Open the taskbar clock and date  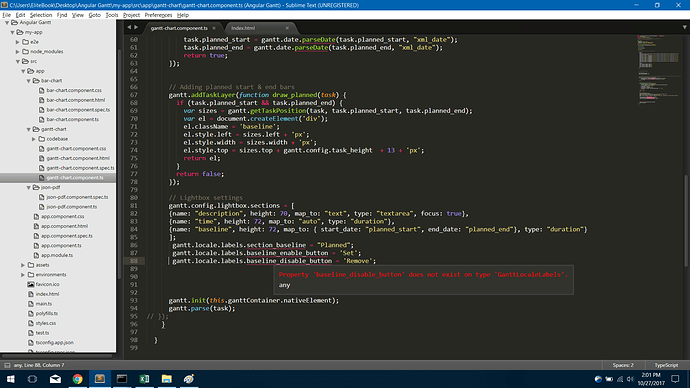click(x=651, y=379)
